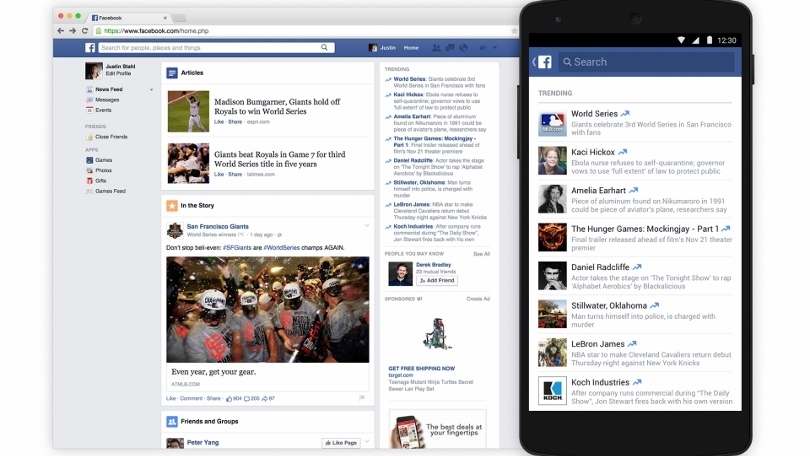Click the Facebook logo in desktop header
The width and height of the screenshot is (810, 456).
coord(90,47)
